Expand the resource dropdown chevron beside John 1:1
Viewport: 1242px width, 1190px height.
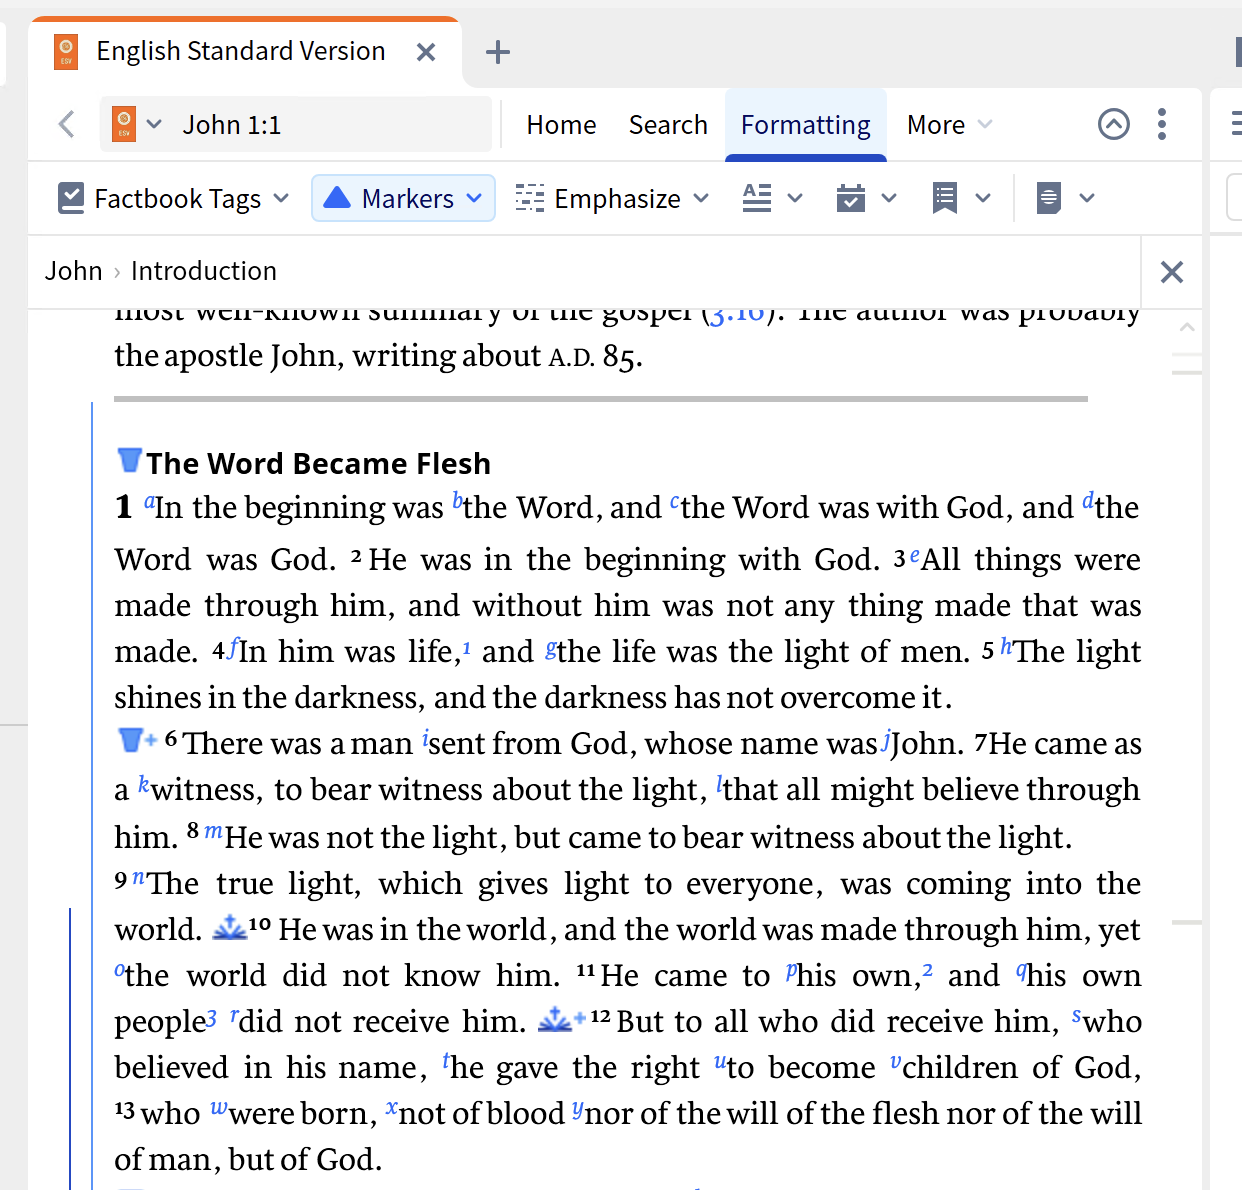click(x=154, y=124)
